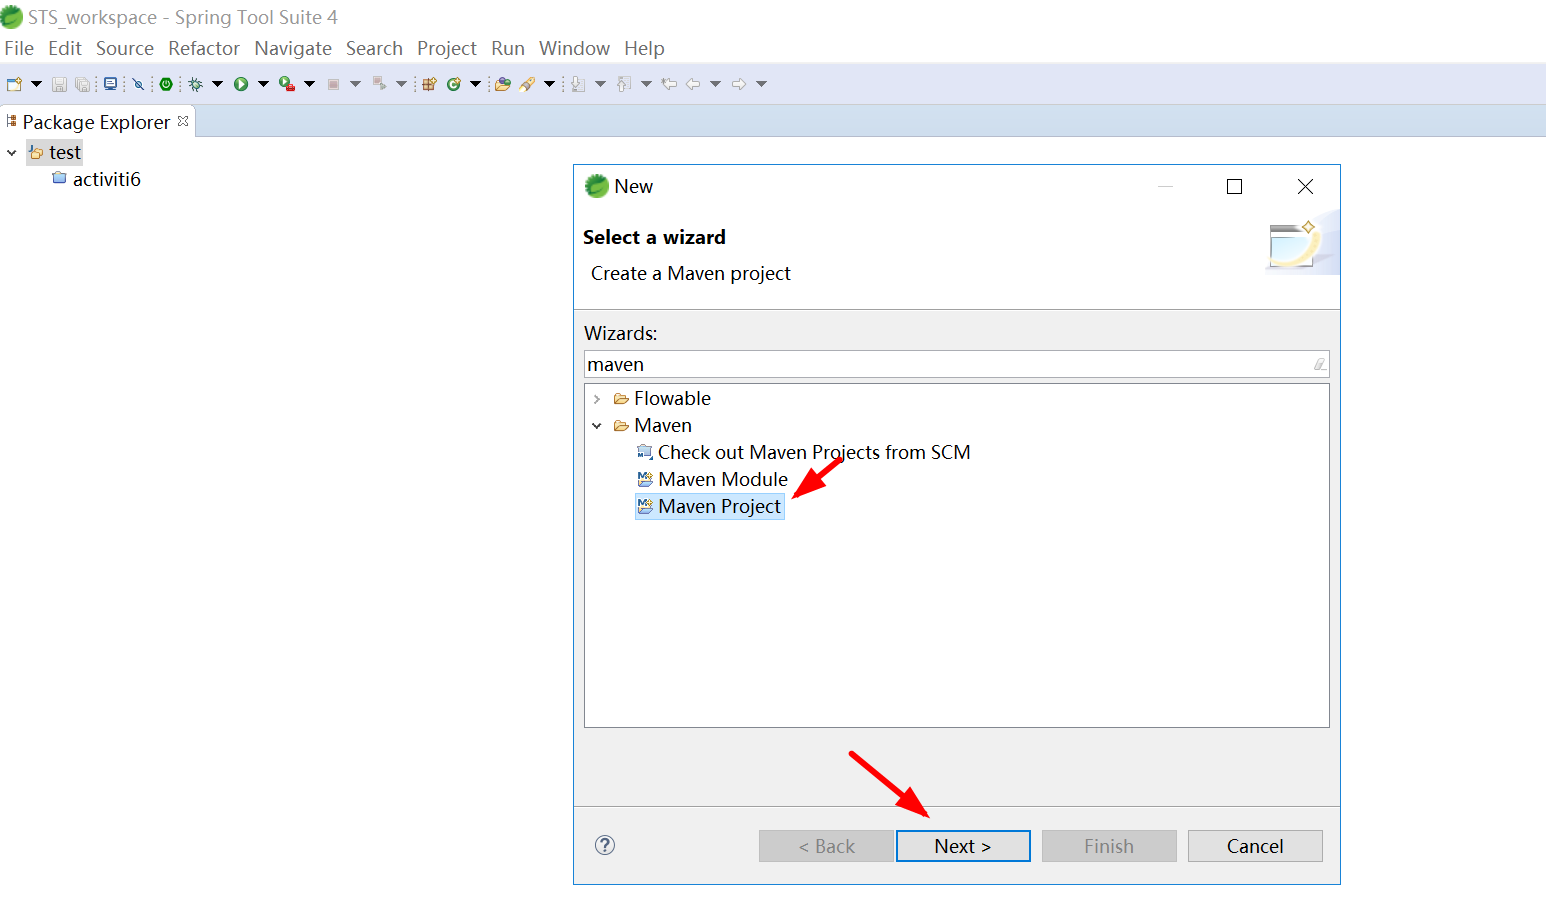This screenshot has width=1546, height=905.
Task: Open the console monitor toolbar icon
Action: click(x=110, y=84)
